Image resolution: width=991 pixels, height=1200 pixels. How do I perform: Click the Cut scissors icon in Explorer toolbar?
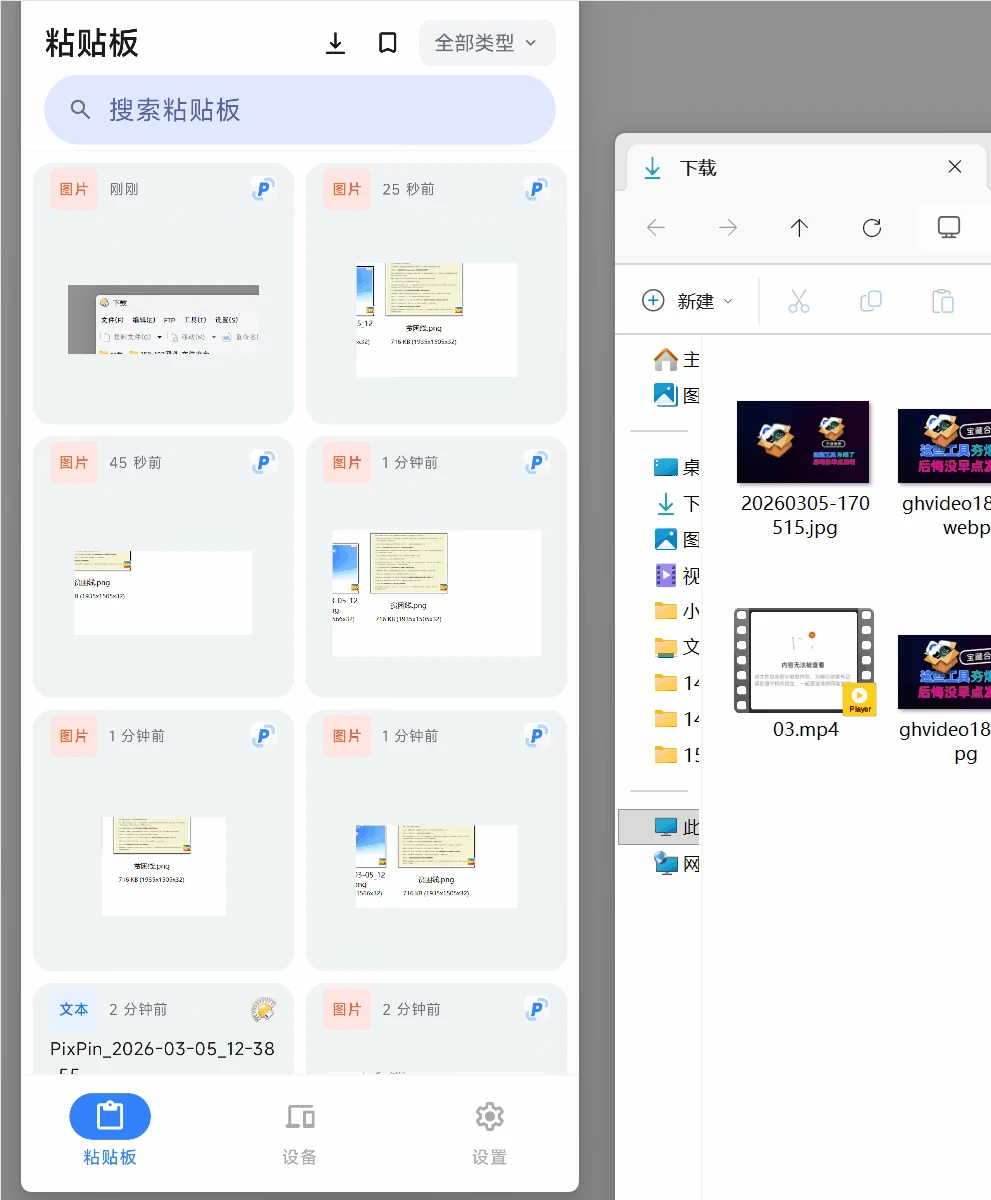[798, 301]
